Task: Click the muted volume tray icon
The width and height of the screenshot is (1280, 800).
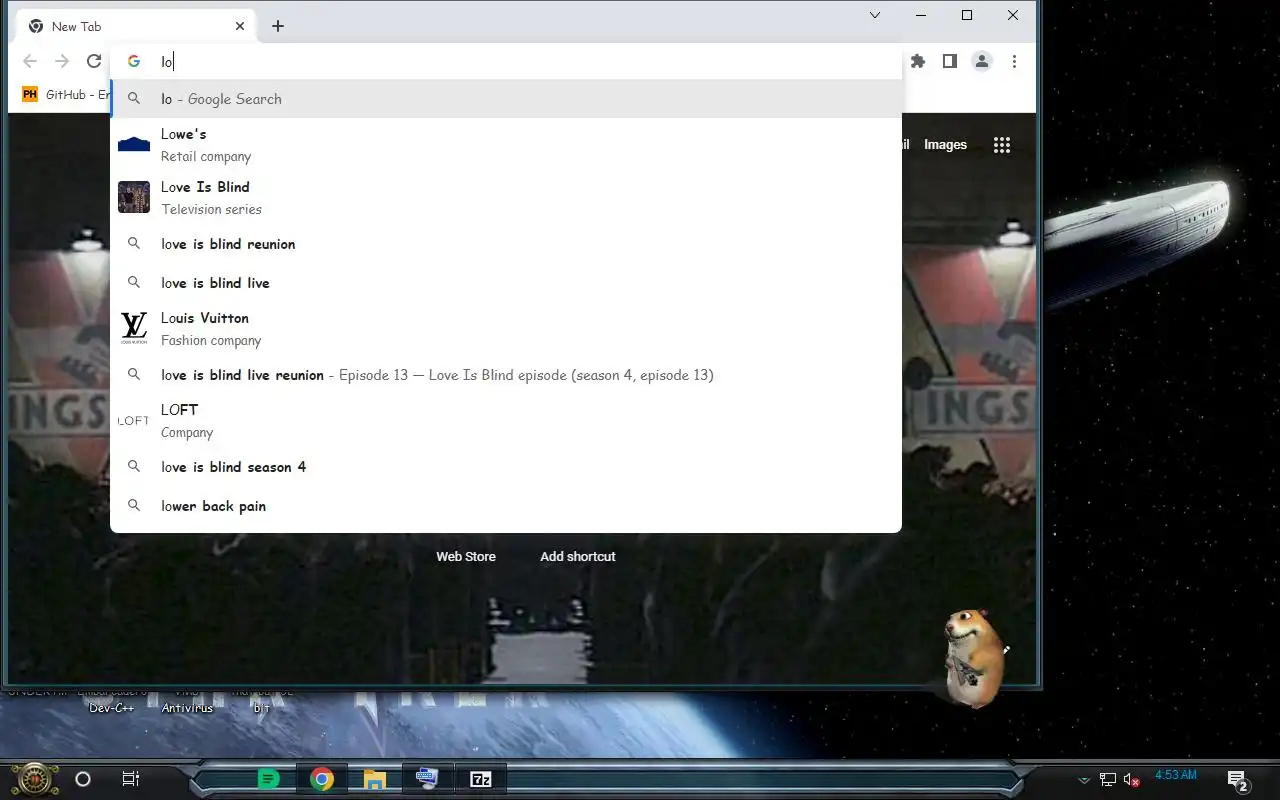Action: click(x=1132, y=780)
